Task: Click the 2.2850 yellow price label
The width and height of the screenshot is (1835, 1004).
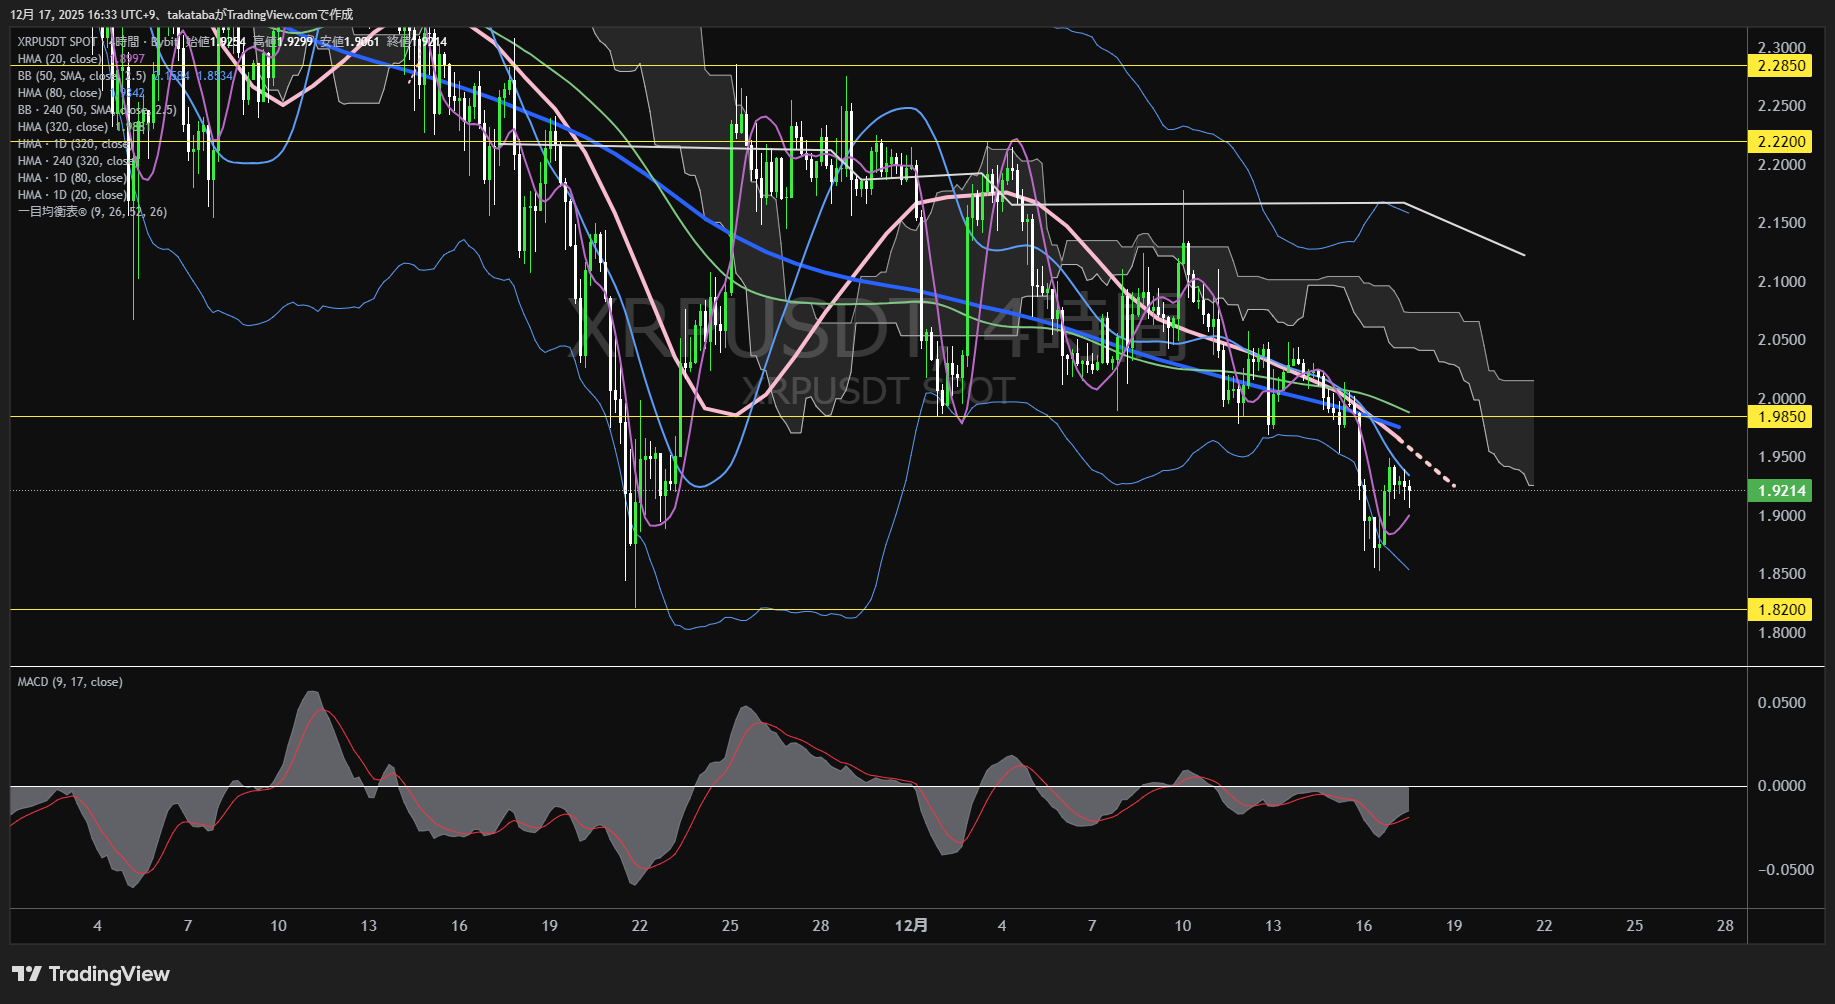Action: [1781, 66]
